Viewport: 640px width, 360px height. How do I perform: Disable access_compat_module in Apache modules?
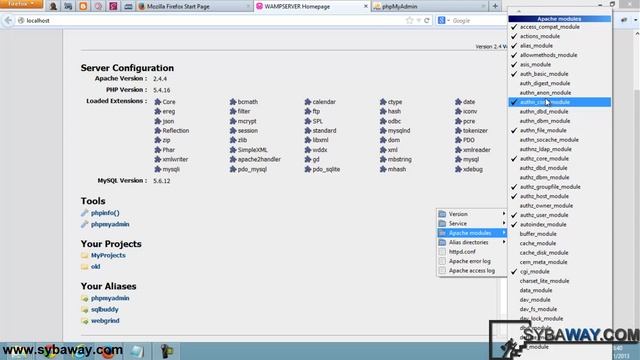pyautogui.click(x=559, y=27)
